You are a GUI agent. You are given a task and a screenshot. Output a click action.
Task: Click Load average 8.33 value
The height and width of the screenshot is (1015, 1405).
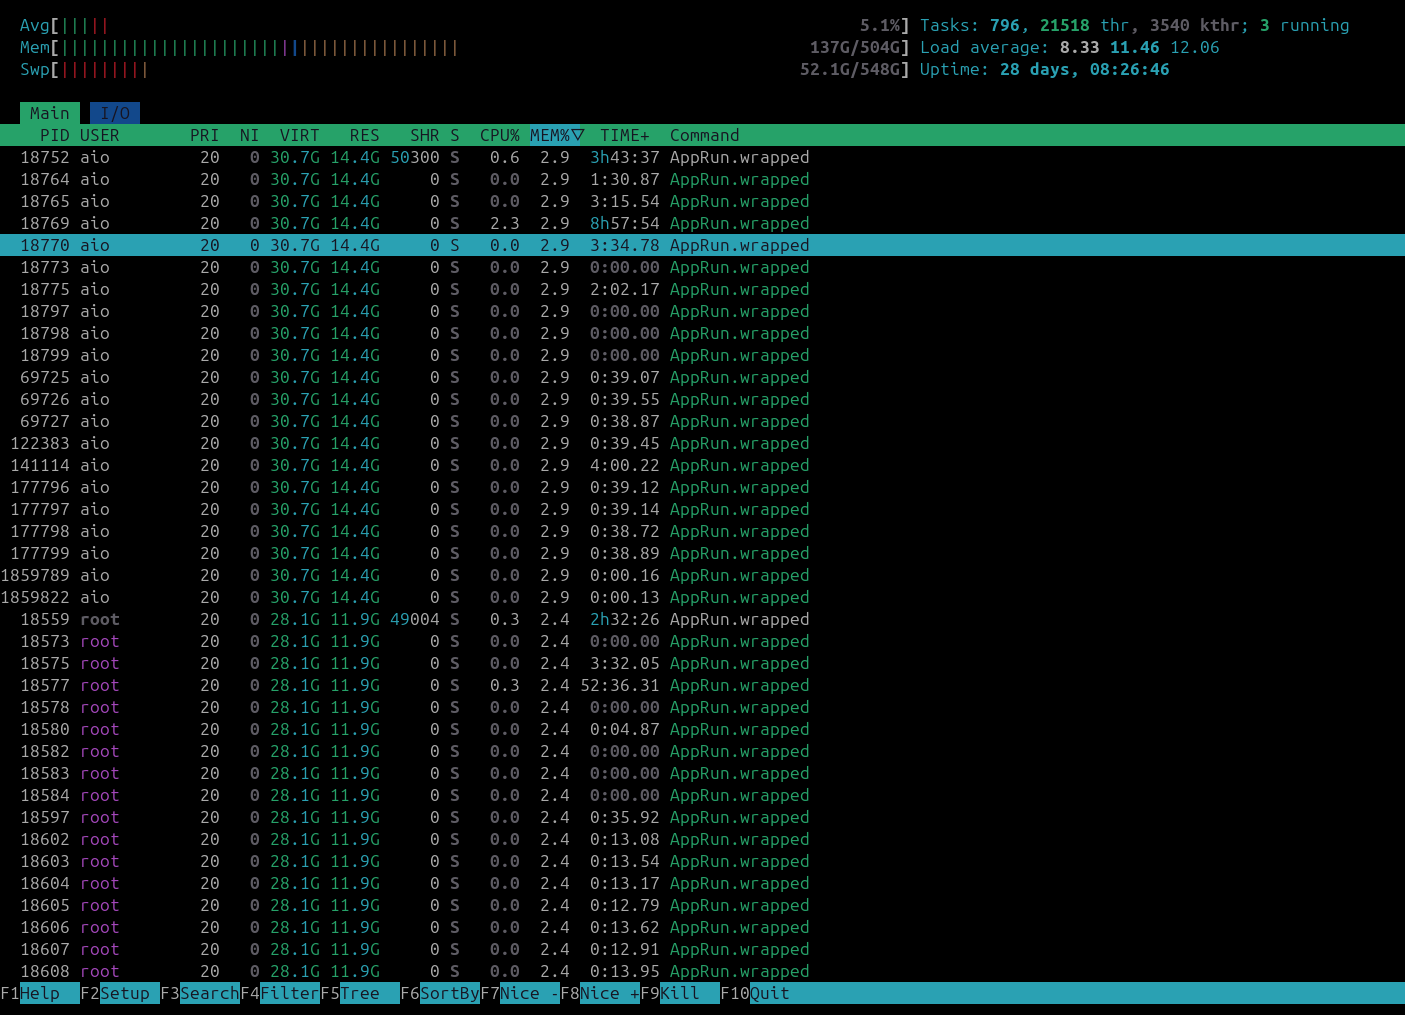pos(1080,47)
